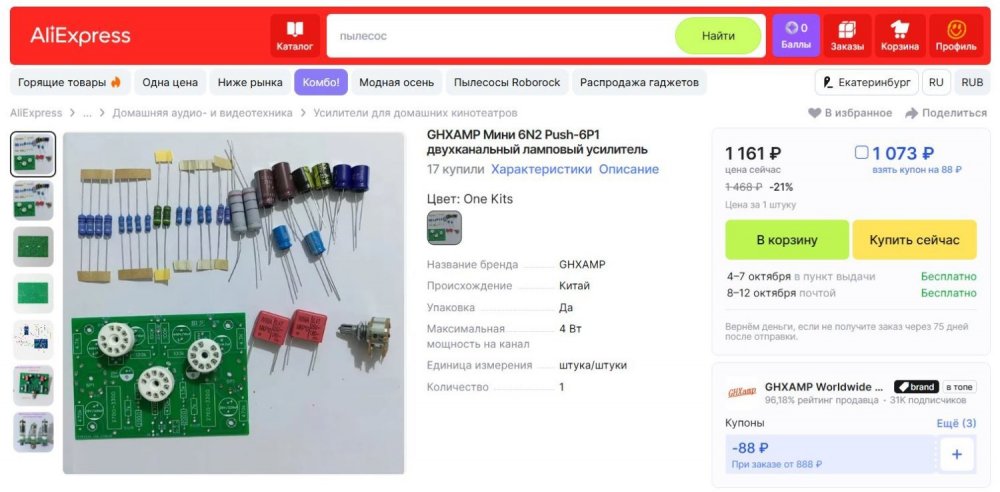The height and width of the screenshot is (492, 1000).
Task: Expand more coupons via Ещё (3)
Action: tap(956, 423)
